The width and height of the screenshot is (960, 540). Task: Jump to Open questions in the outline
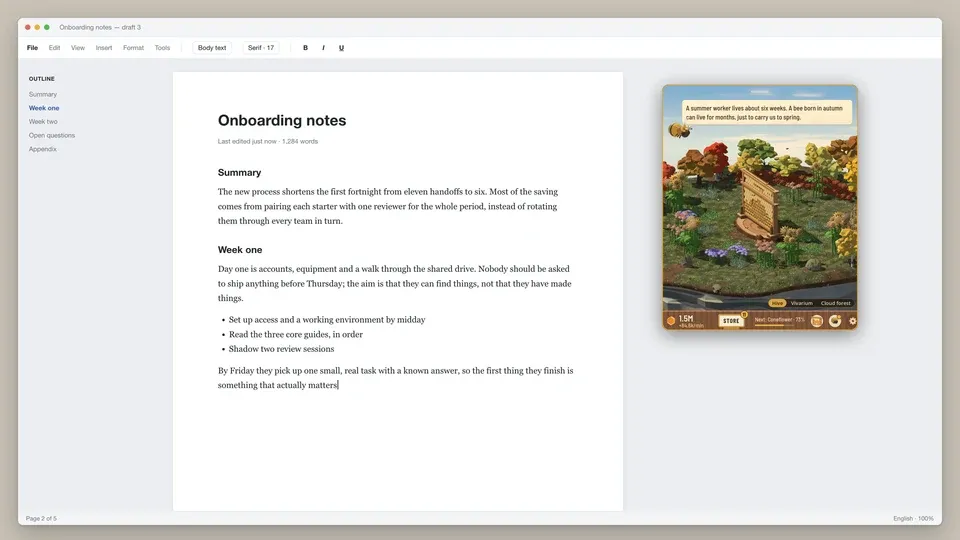point(51,135)
